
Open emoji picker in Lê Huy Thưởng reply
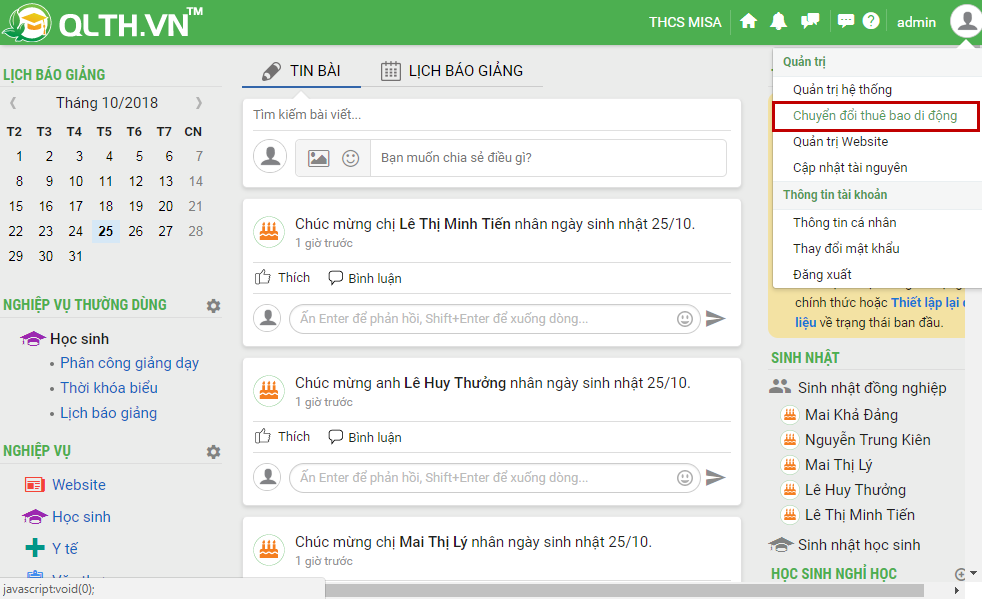coord(685,478)
